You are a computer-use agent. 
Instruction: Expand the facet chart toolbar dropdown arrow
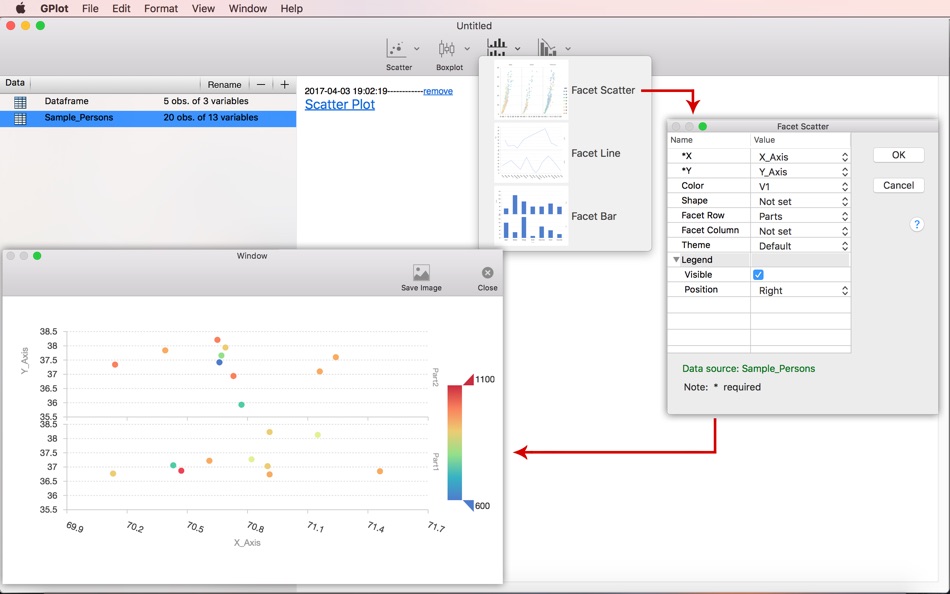[517, 48]
